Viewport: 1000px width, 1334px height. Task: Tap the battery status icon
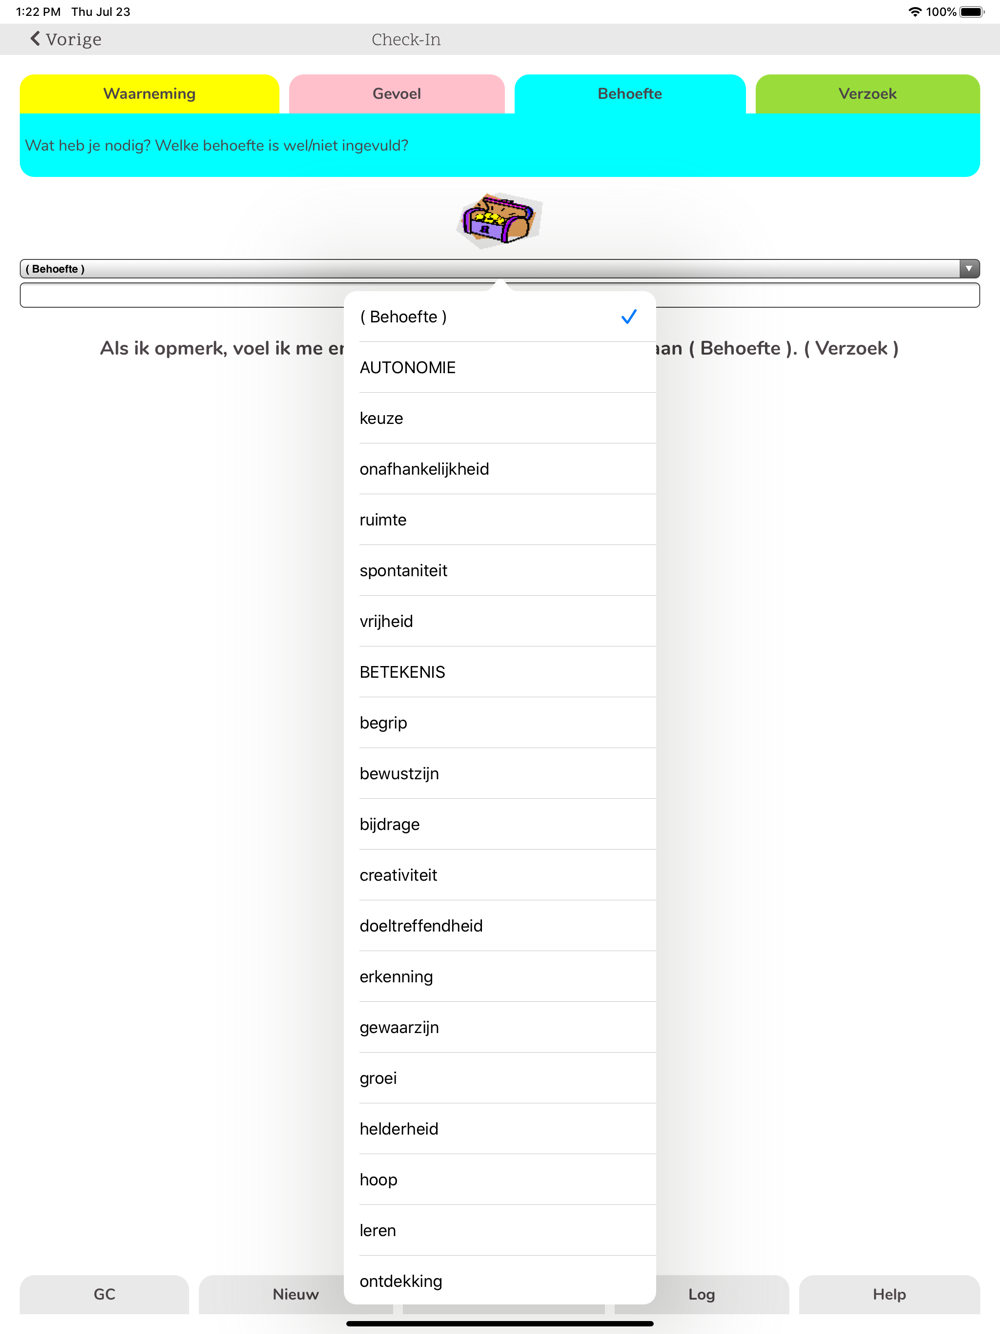point(972,12)
